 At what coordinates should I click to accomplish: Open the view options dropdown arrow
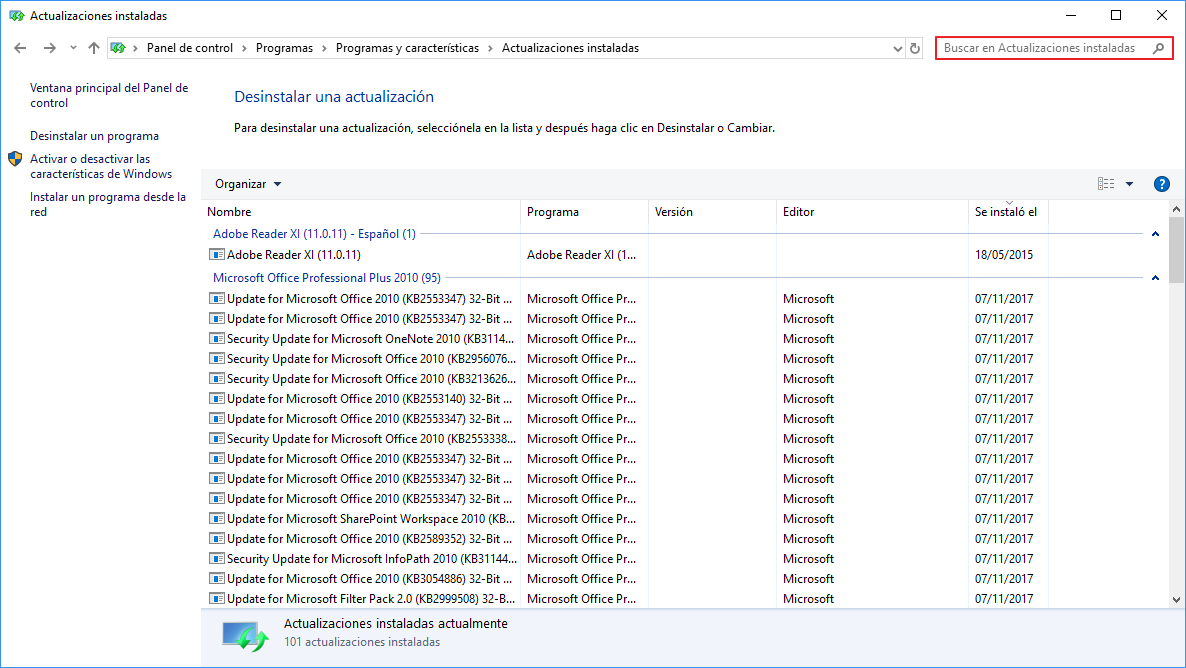(x=1129, y=184)
